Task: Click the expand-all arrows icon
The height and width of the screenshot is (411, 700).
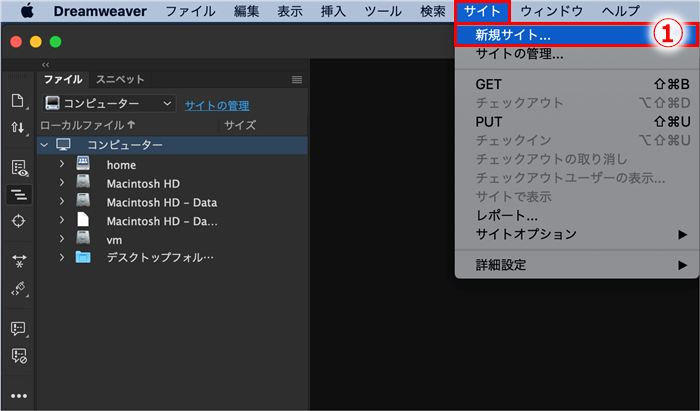Action: click(x=19, y=261)
